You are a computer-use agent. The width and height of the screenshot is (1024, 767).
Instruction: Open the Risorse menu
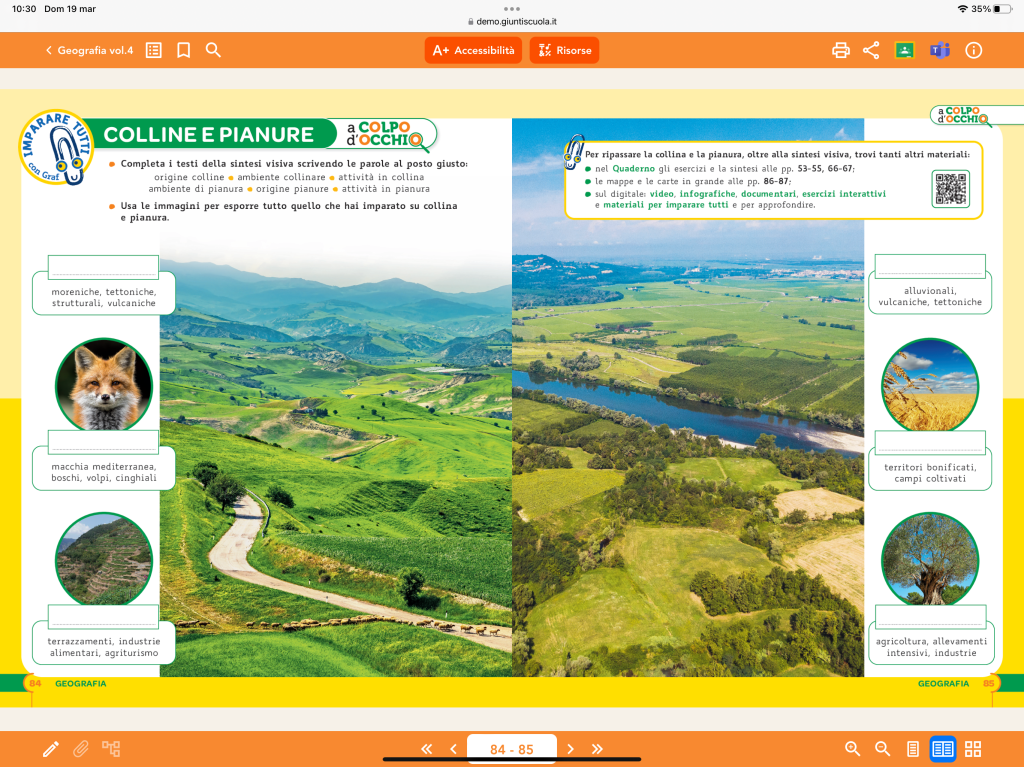564,50
